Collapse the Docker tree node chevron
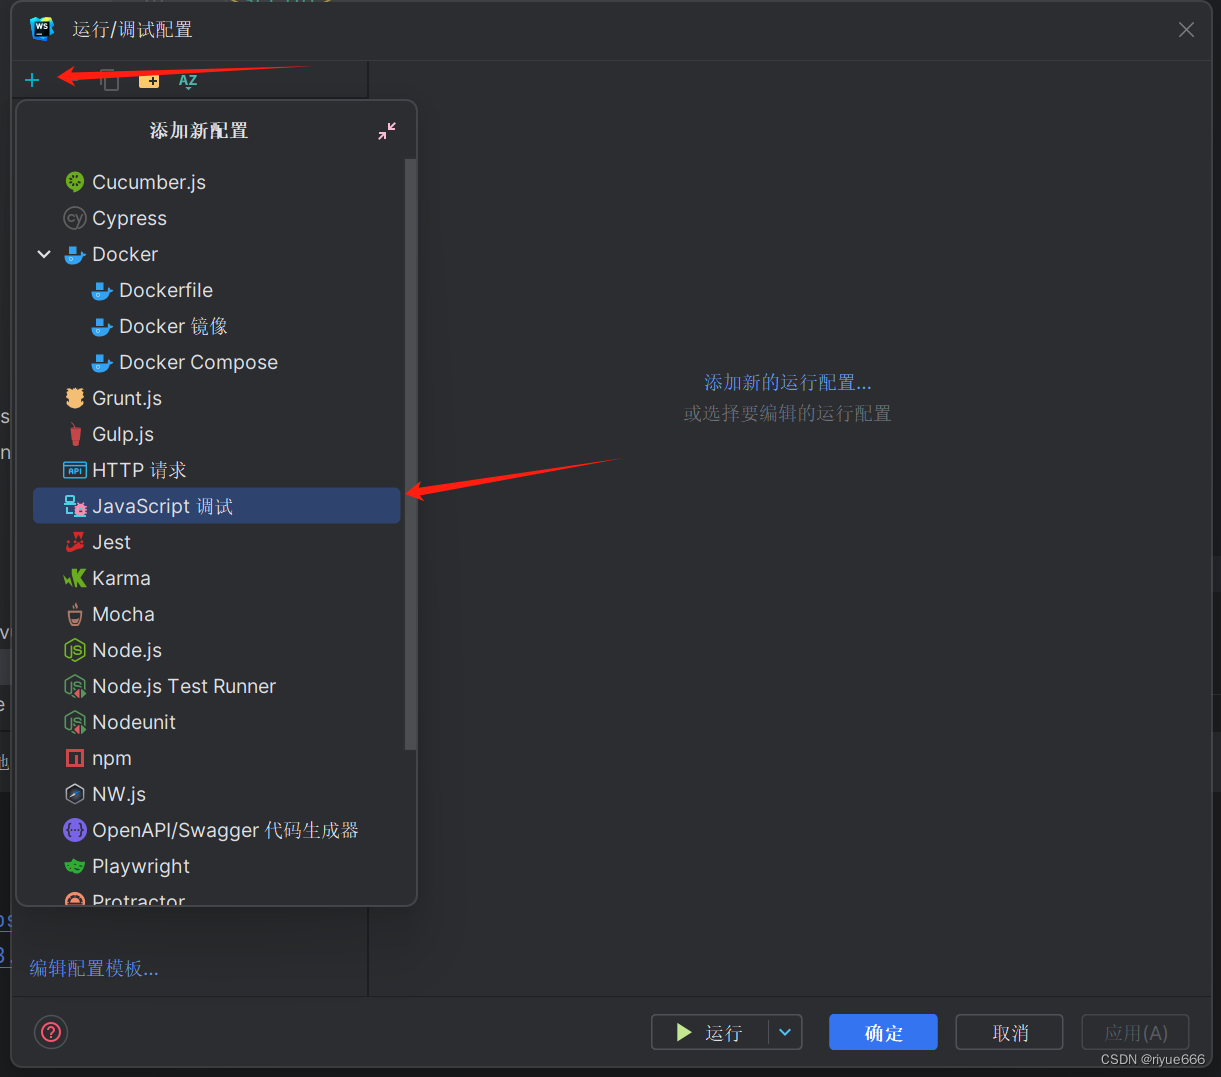1221x1077 pixels. tap(44, 254)
